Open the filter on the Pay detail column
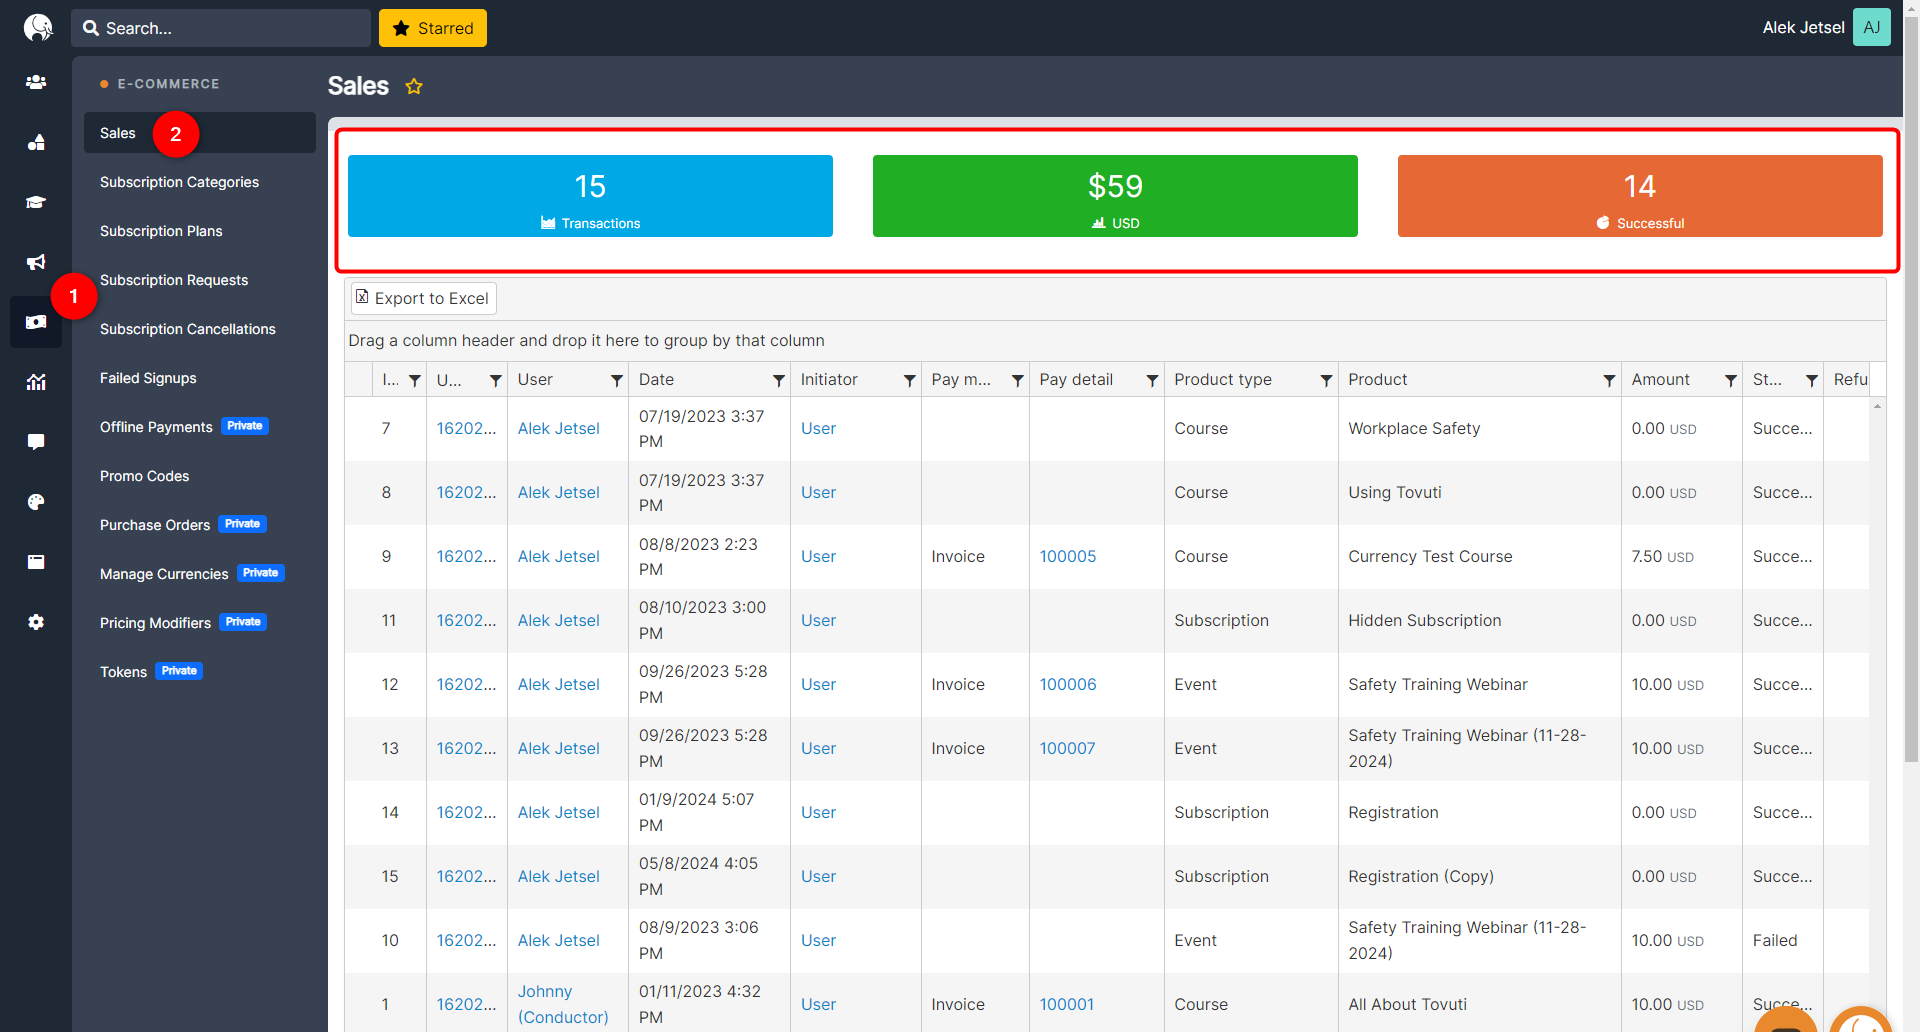 (x=1152, y=380)
